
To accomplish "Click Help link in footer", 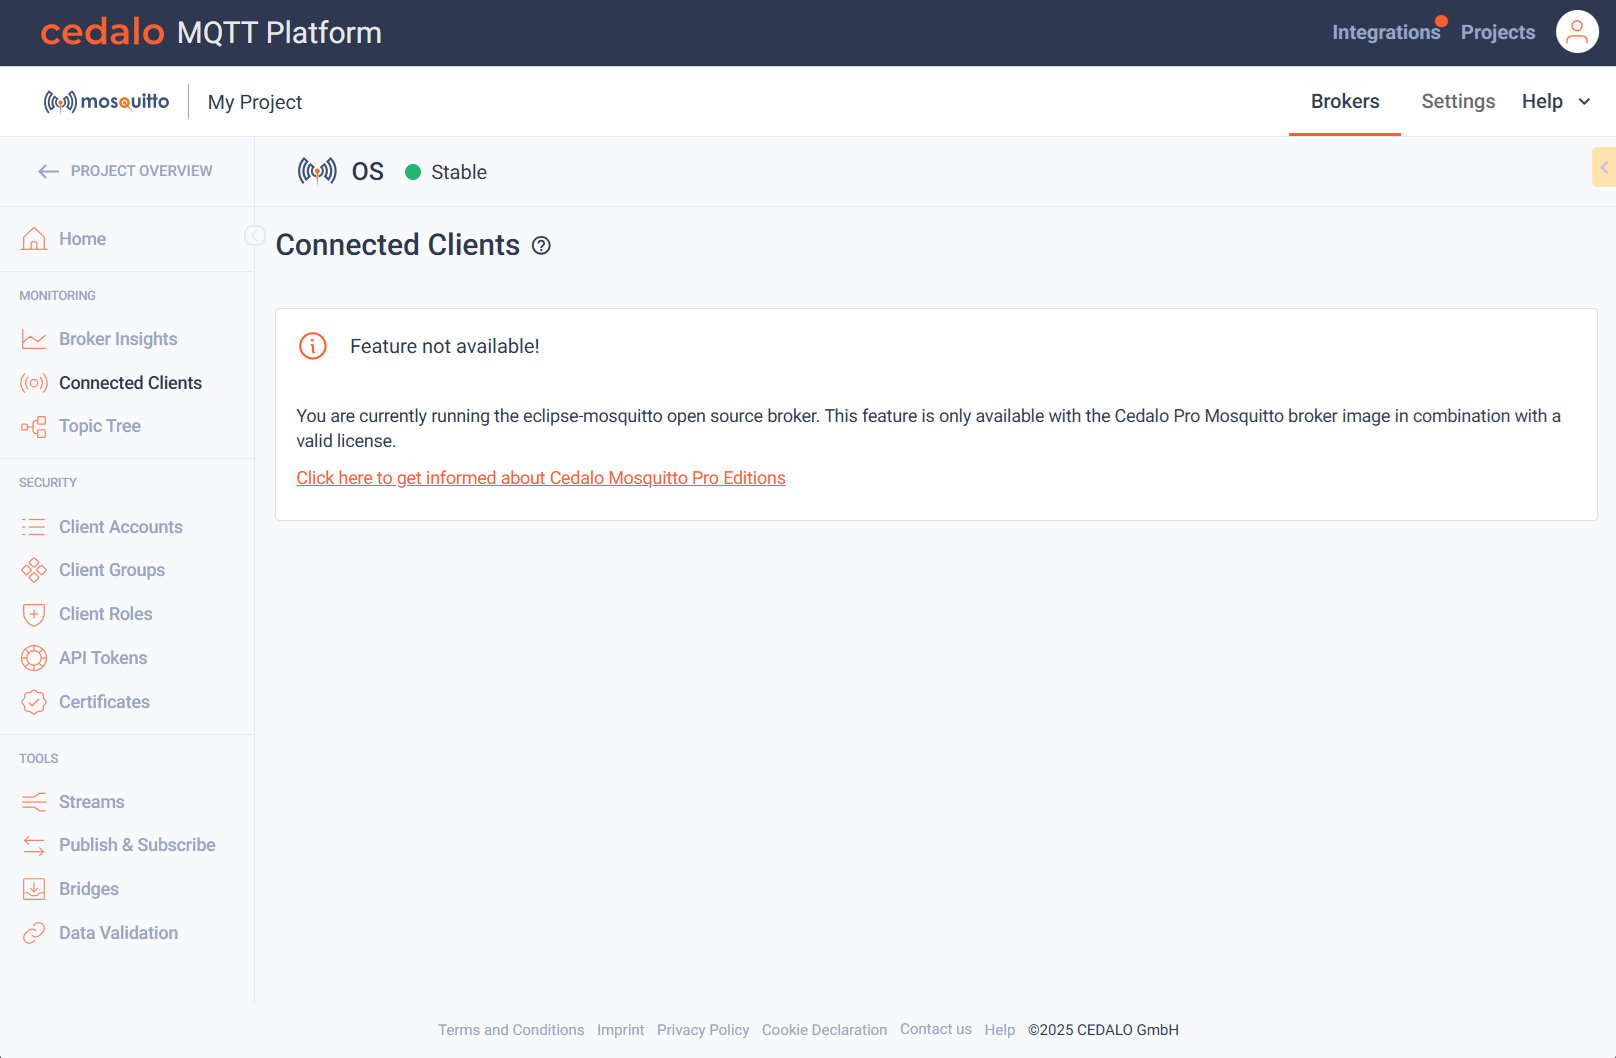I will point(1000,1030).
